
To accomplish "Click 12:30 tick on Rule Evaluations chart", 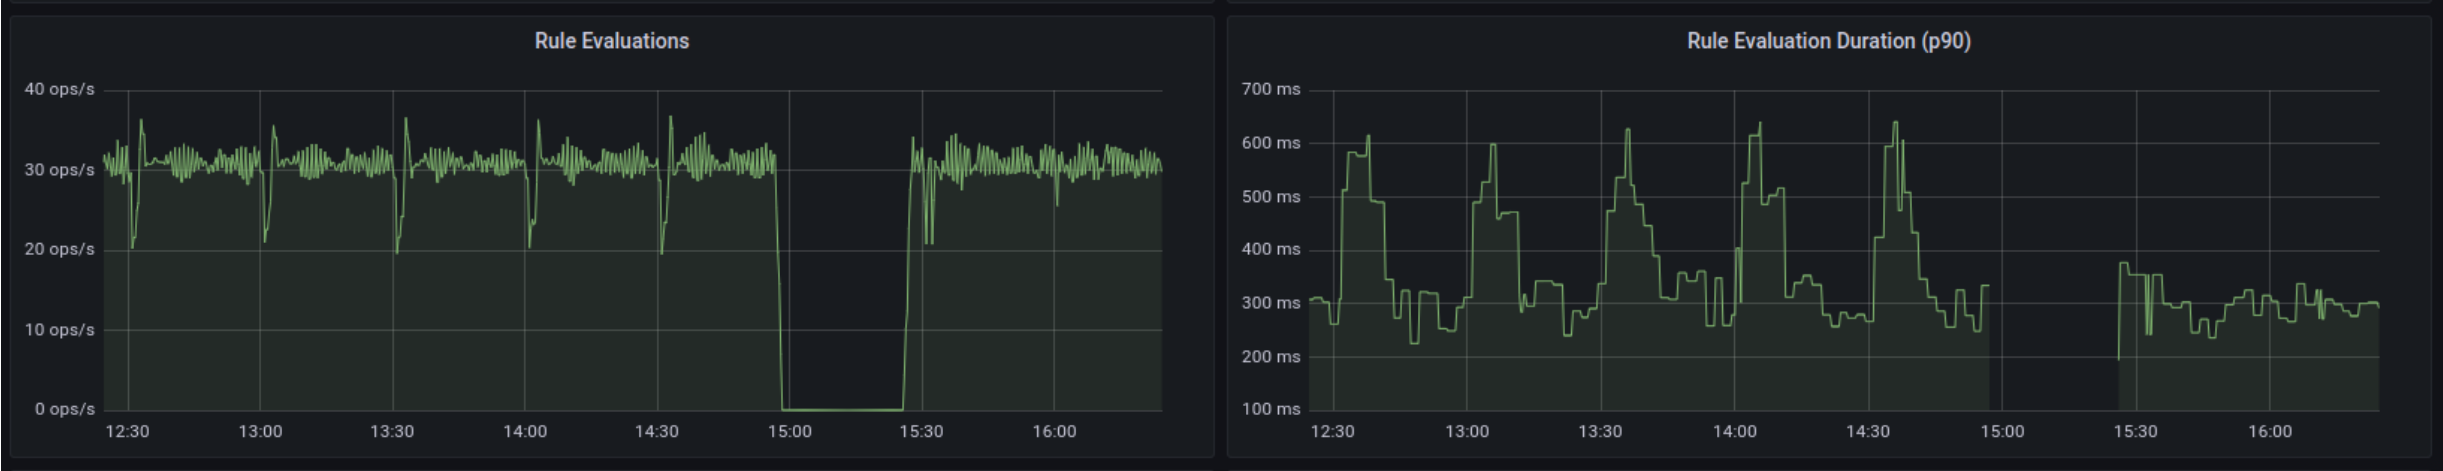I will click(x=128, y=431).
